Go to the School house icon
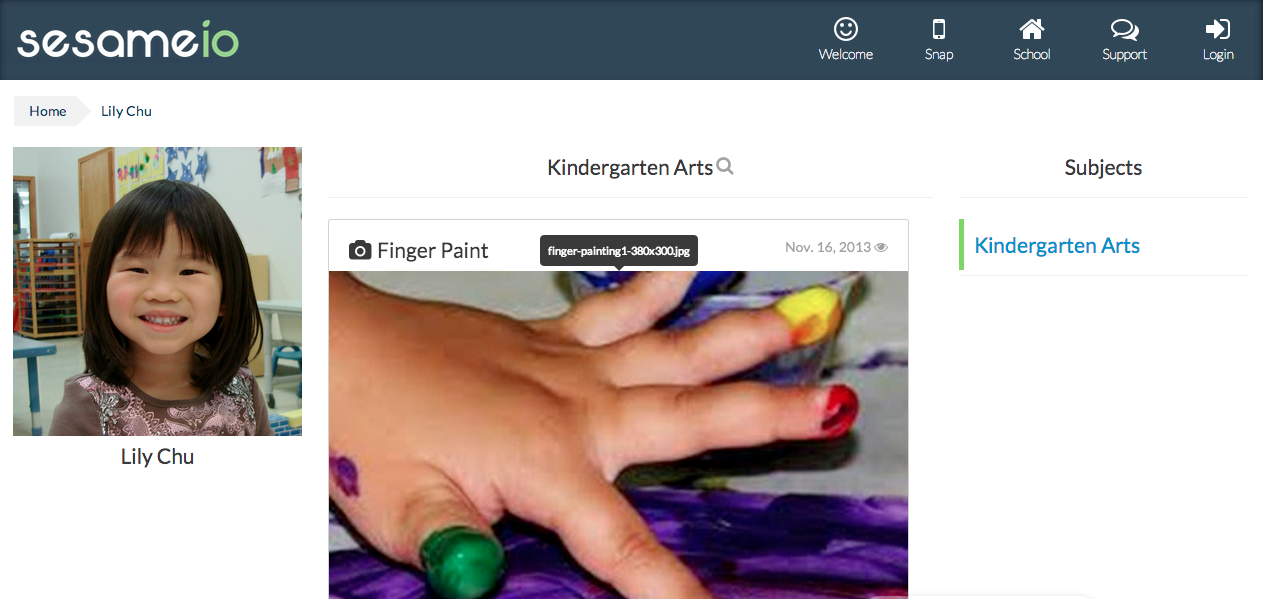The image size is (1263, 599). [1031, 29]
